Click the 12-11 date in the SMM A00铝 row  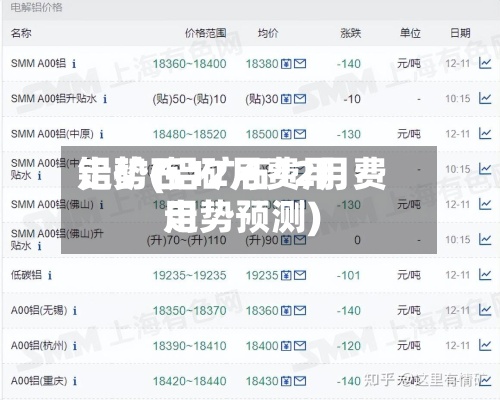tap(457, 63)
